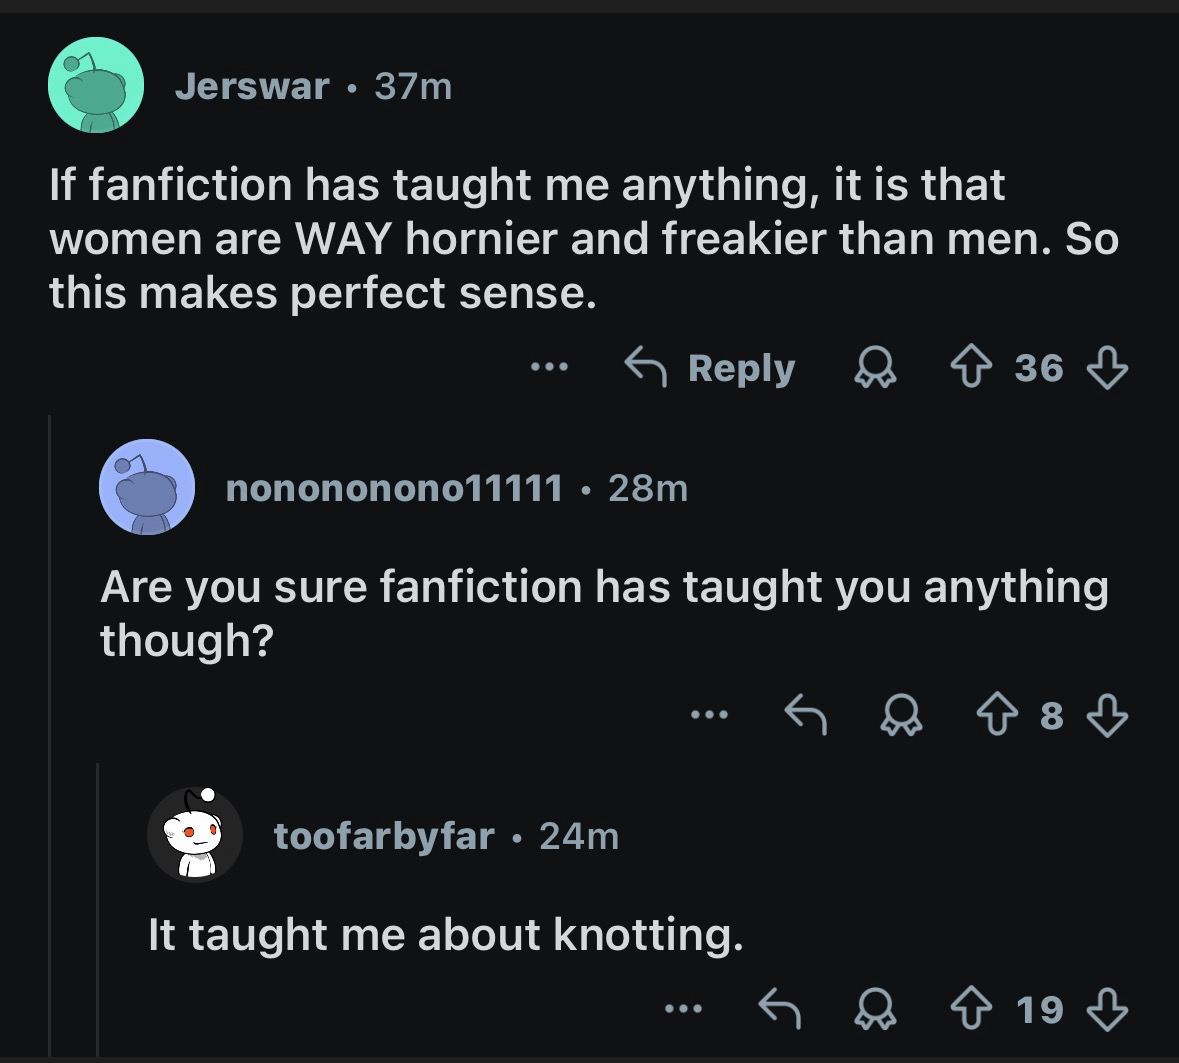Open Jerswar's user profile link
This screenshot has height=1063, width=1179.
[251, 87]
